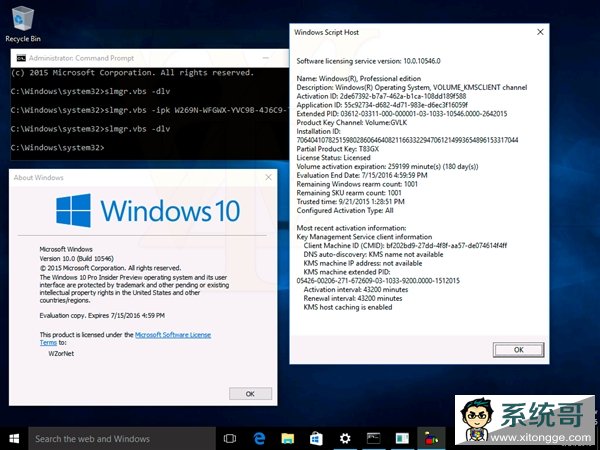Click the License Status: Licensed line

coord(333,158)
